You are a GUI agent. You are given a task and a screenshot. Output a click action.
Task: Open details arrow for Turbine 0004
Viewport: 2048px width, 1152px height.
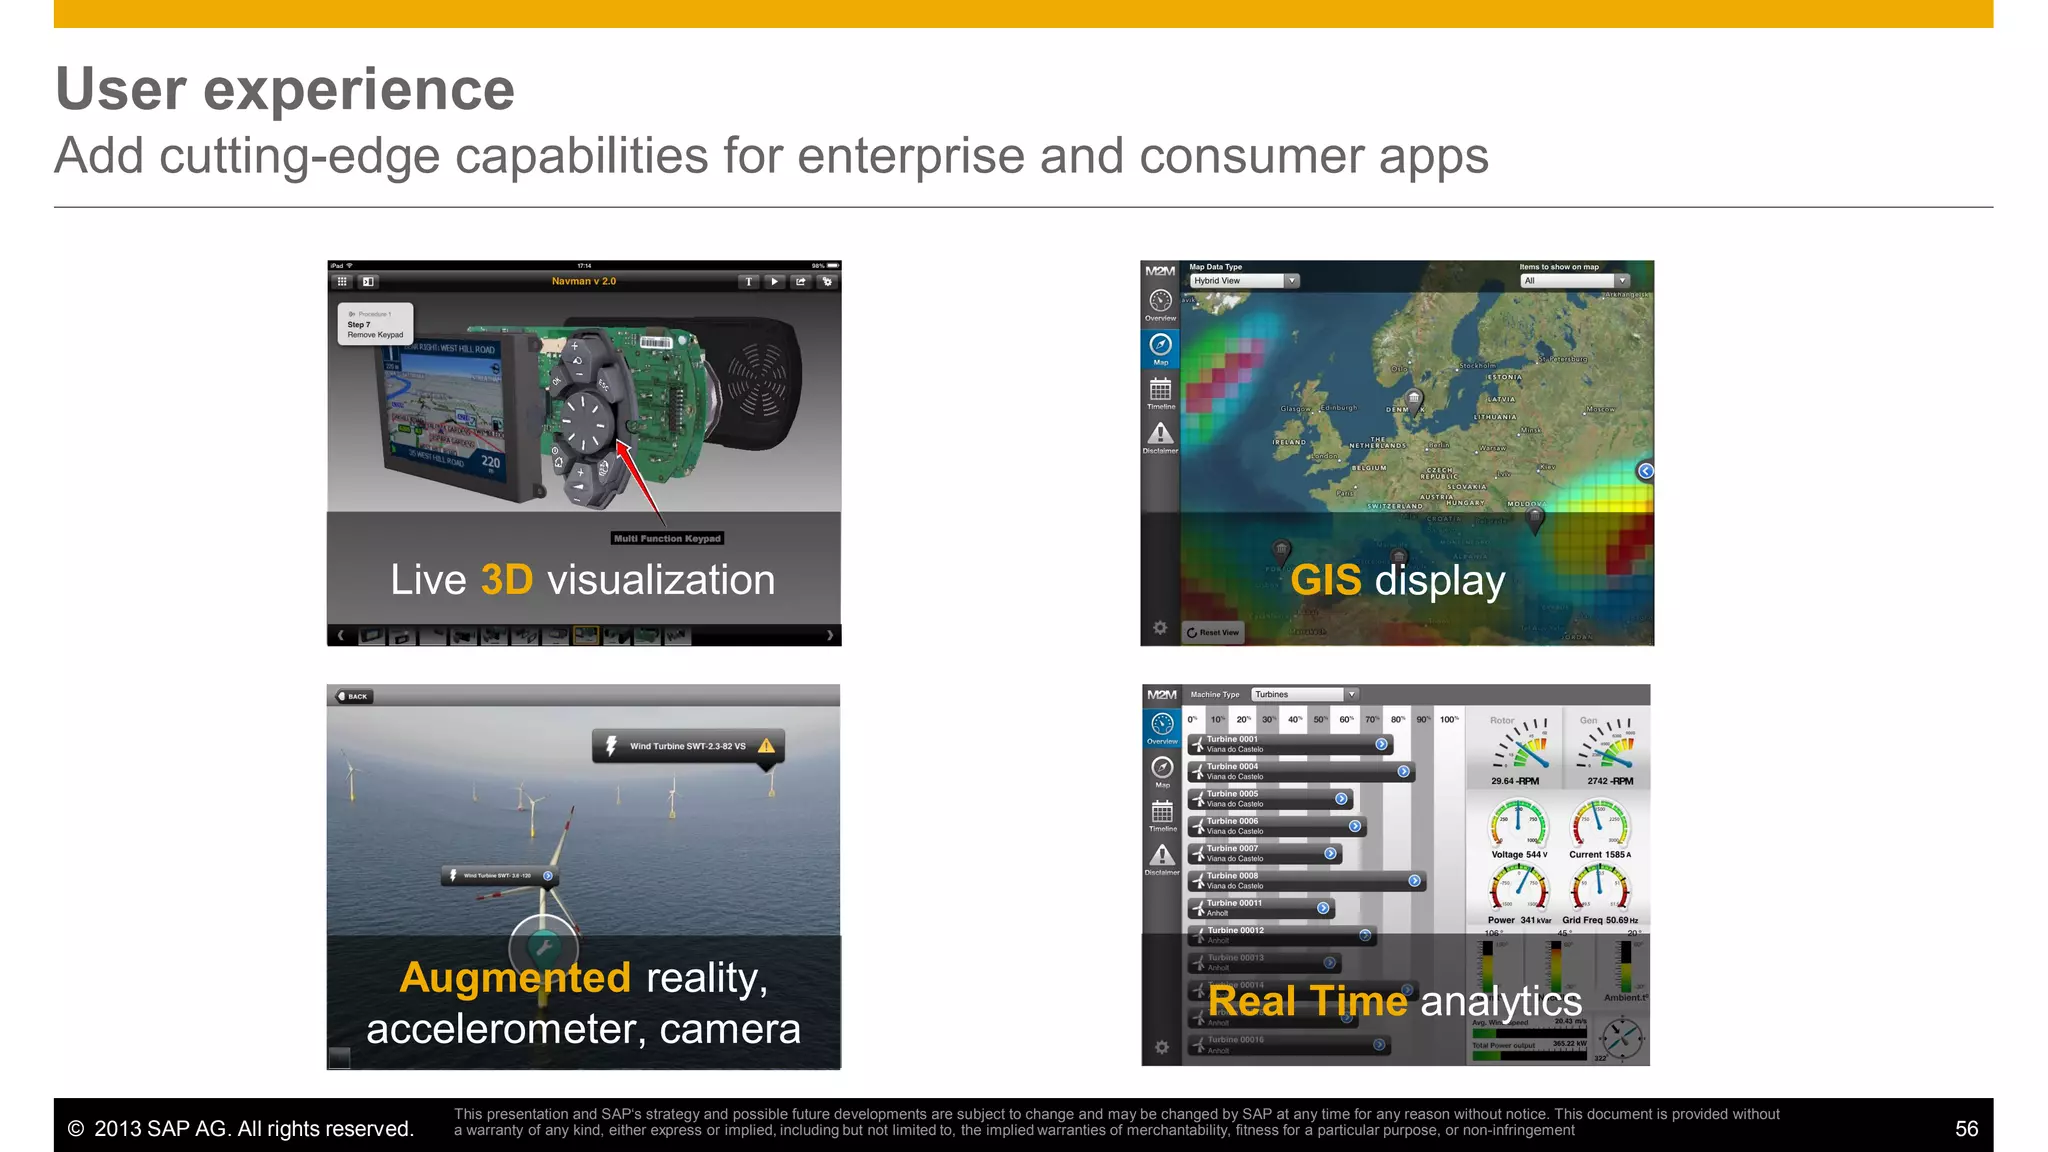click(x=1403, y=772)
